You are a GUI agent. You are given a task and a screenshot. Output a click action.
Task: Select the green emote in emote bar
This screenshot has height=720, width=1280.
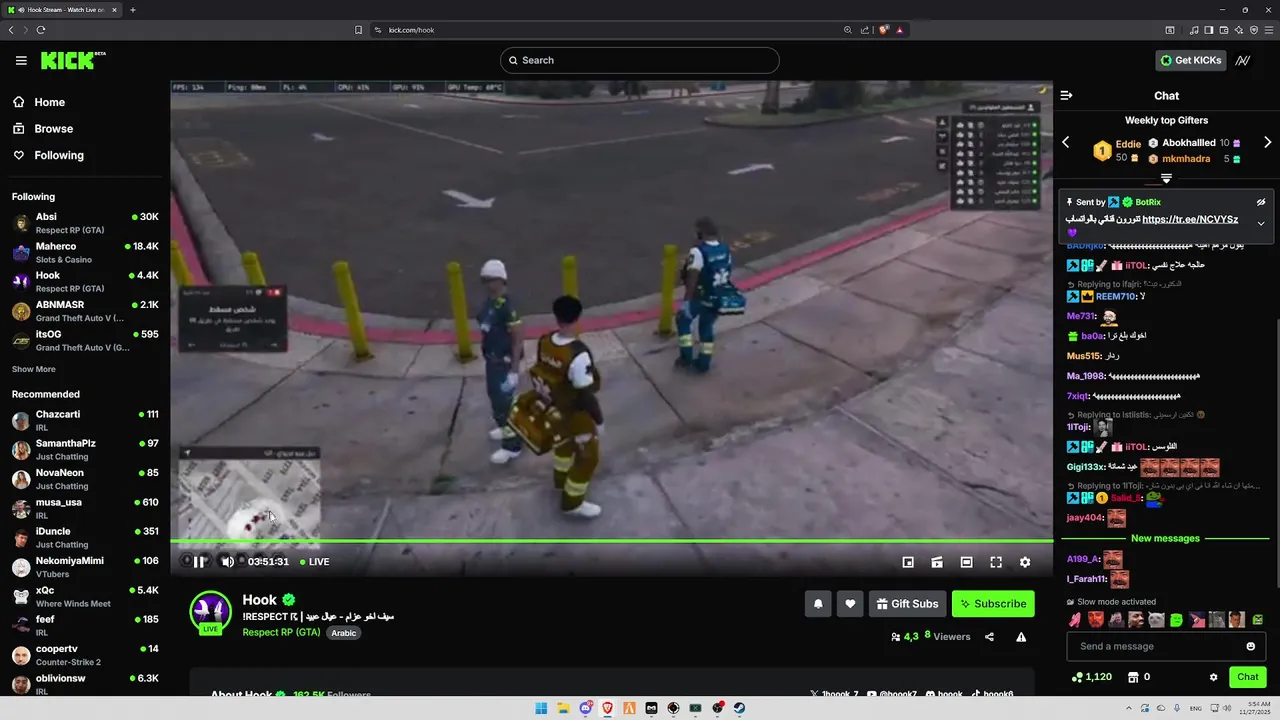click(x=1176, y=620)
